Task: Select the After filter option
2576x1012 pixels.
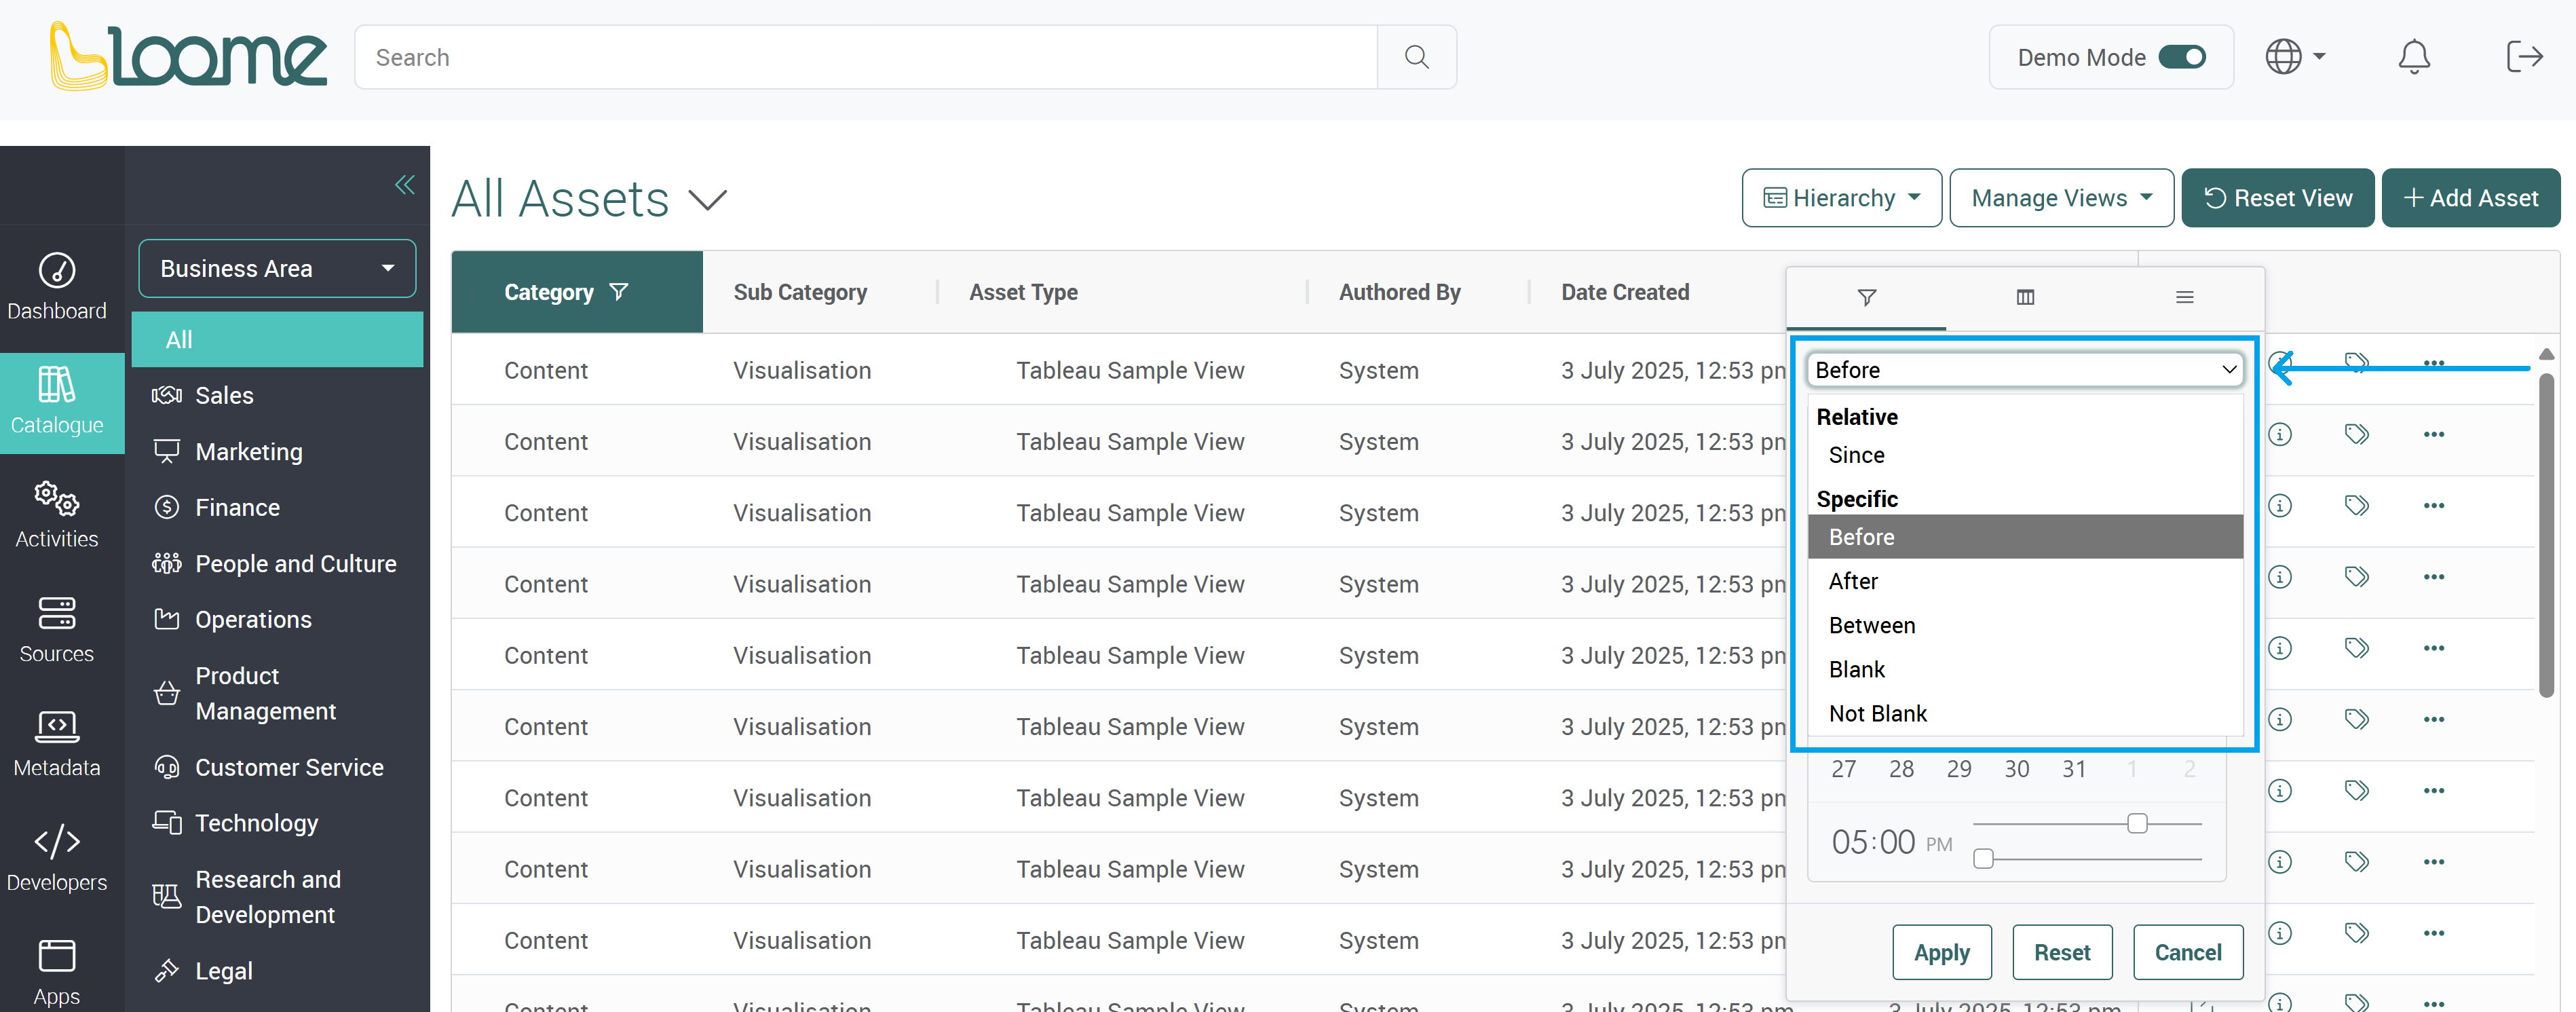Action: [2025, 581]
